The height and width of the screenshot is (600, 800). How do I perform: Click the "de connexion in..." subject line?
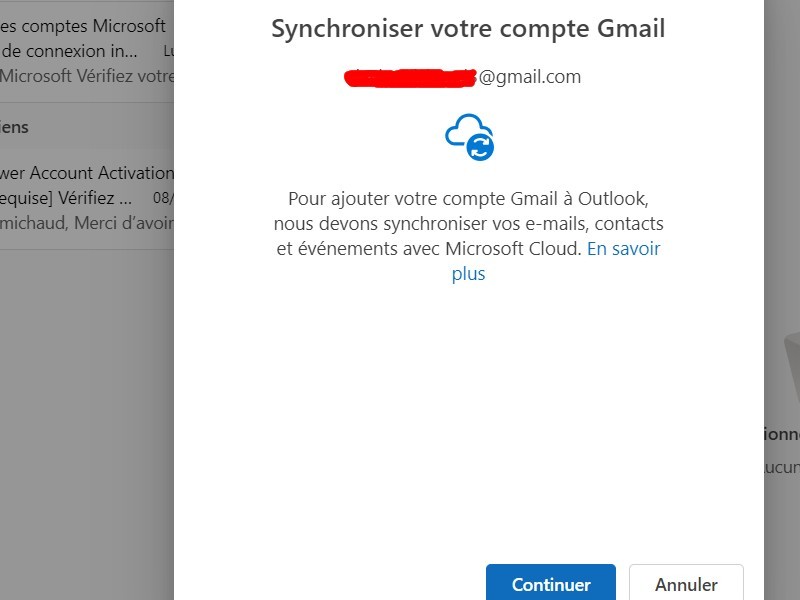pos(70,50)
